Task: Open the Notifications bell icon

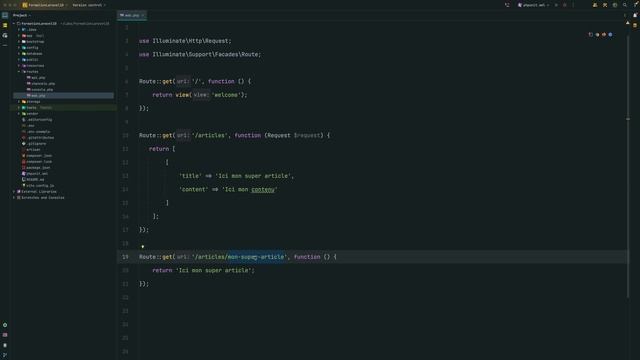Action: coord(635,15)
